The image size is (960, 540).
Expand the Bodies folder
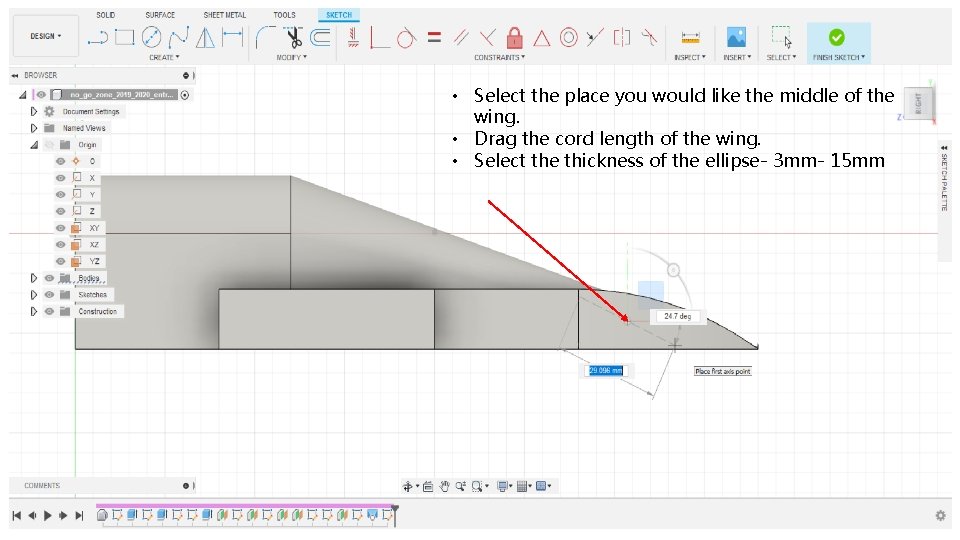point(34,278)
